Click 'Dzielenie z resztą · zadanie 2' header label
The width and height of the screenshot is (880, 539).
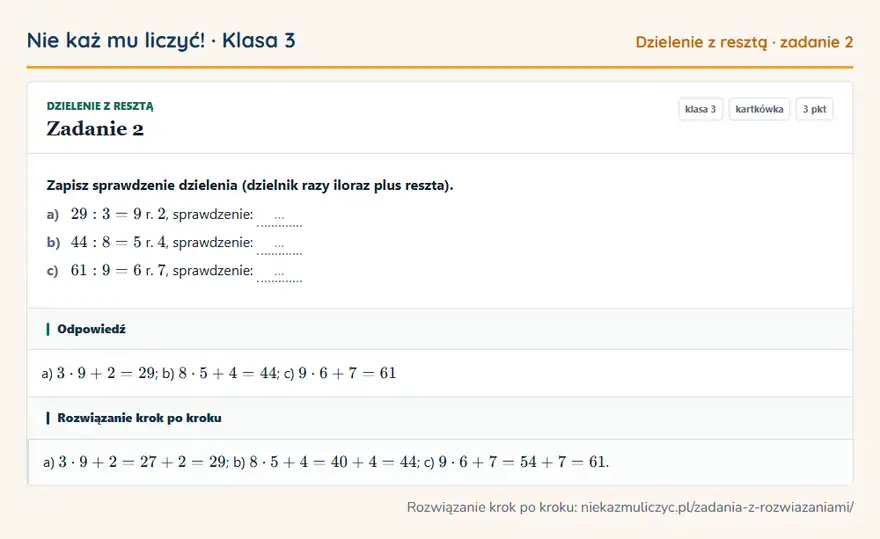744,42
